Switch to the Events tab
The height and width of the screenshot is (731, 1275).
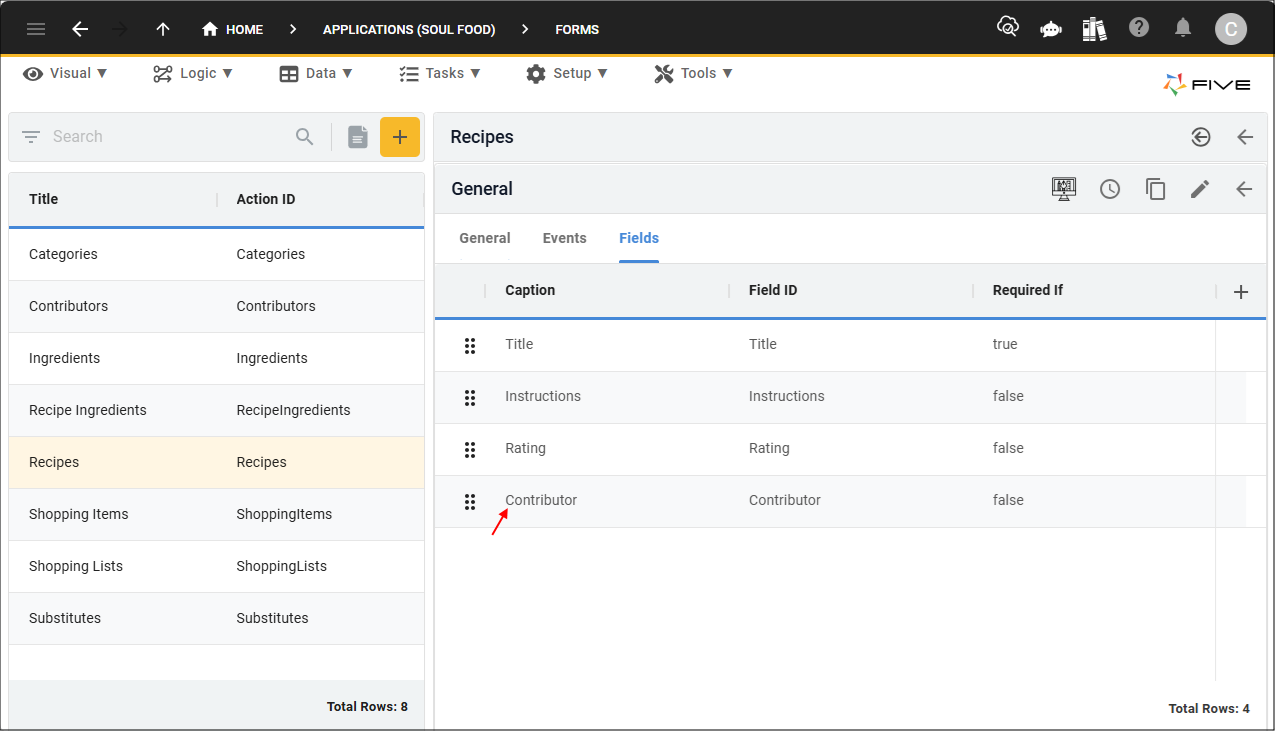pyautogui.click(x=565, y=238)
